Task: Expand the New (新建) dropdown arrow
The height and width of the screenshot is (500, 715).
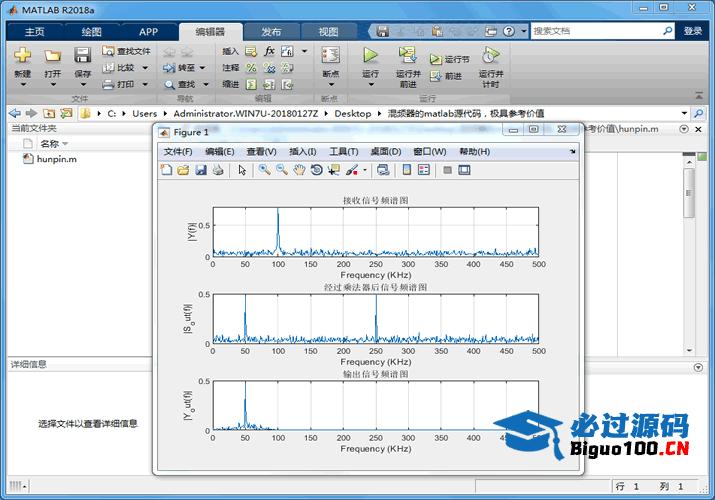Action: [x=22, y=85]
